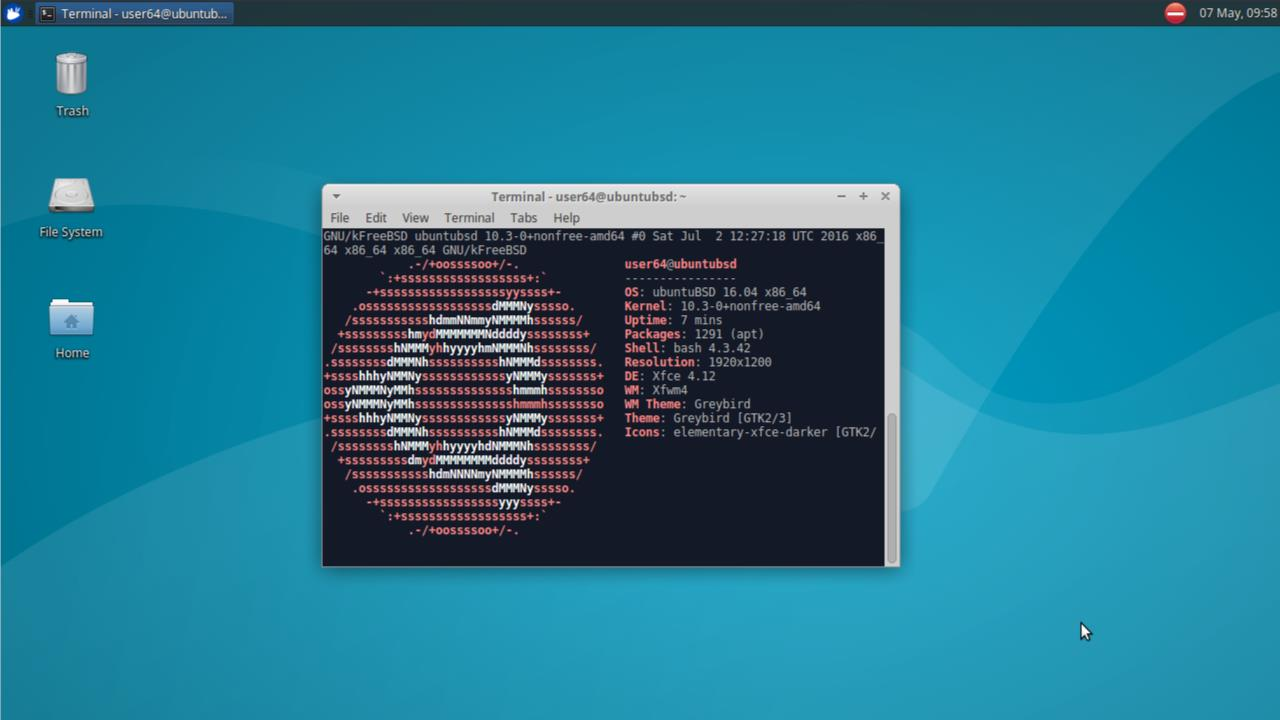Open the File menu in Terminal
Screen dimensions: 1280x720
[340, 218]
